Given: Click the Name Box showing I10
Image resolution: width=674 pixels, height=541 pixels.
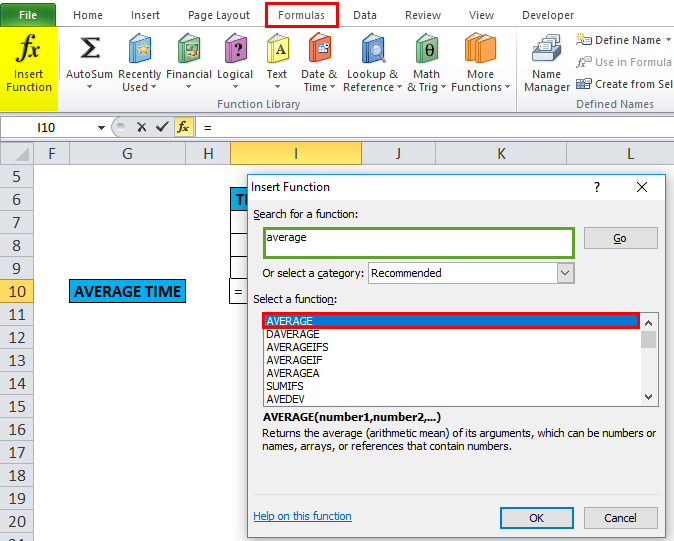Looking at the screenshot, I should 47,128.
